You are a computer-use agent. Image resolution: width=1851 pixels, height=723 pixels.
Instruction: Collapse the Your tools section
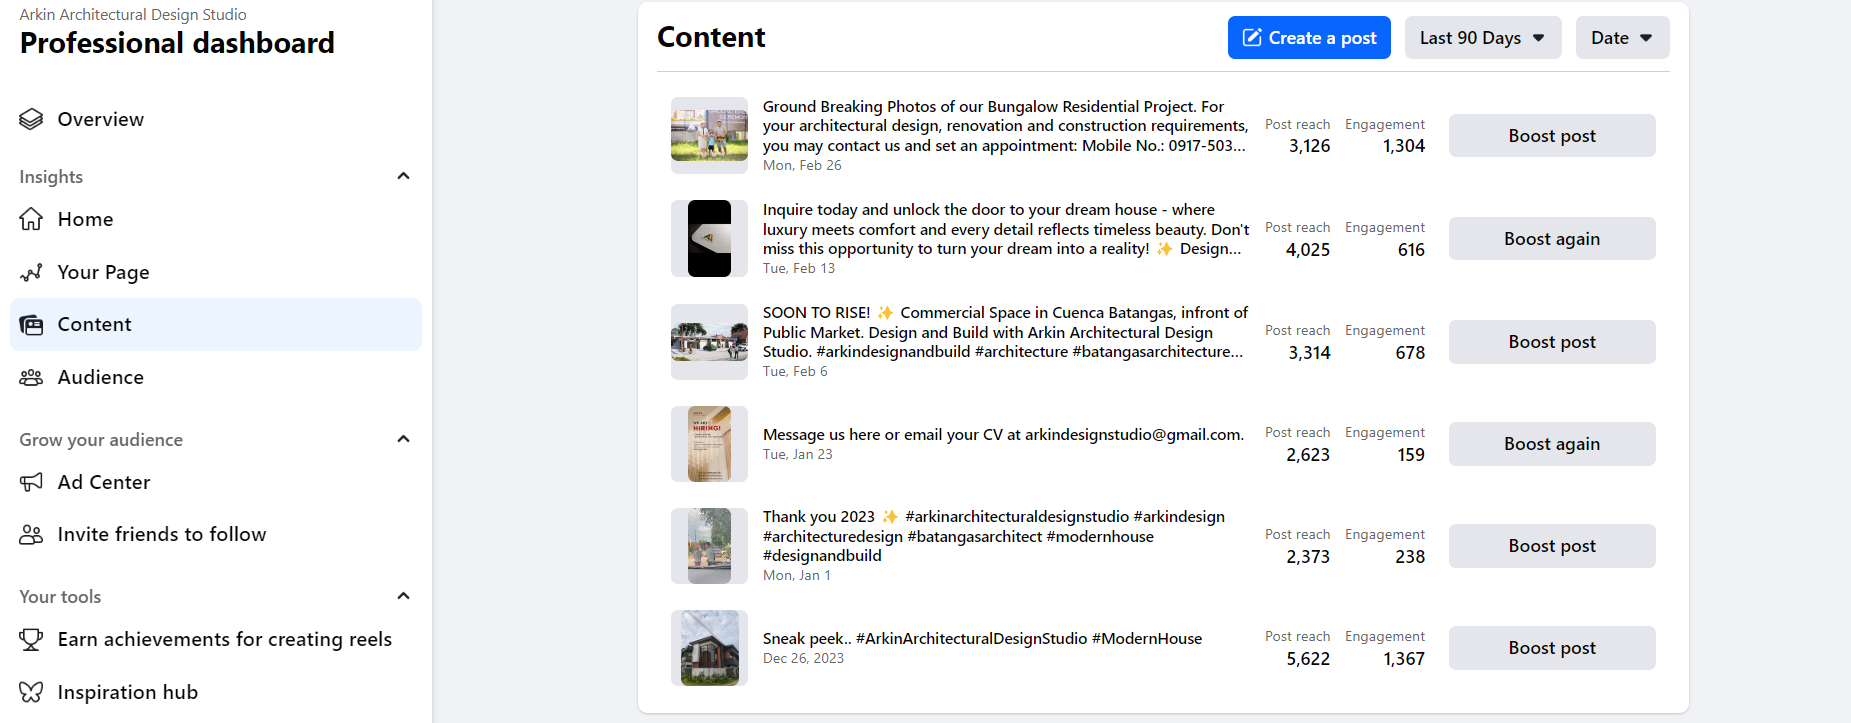404,596
